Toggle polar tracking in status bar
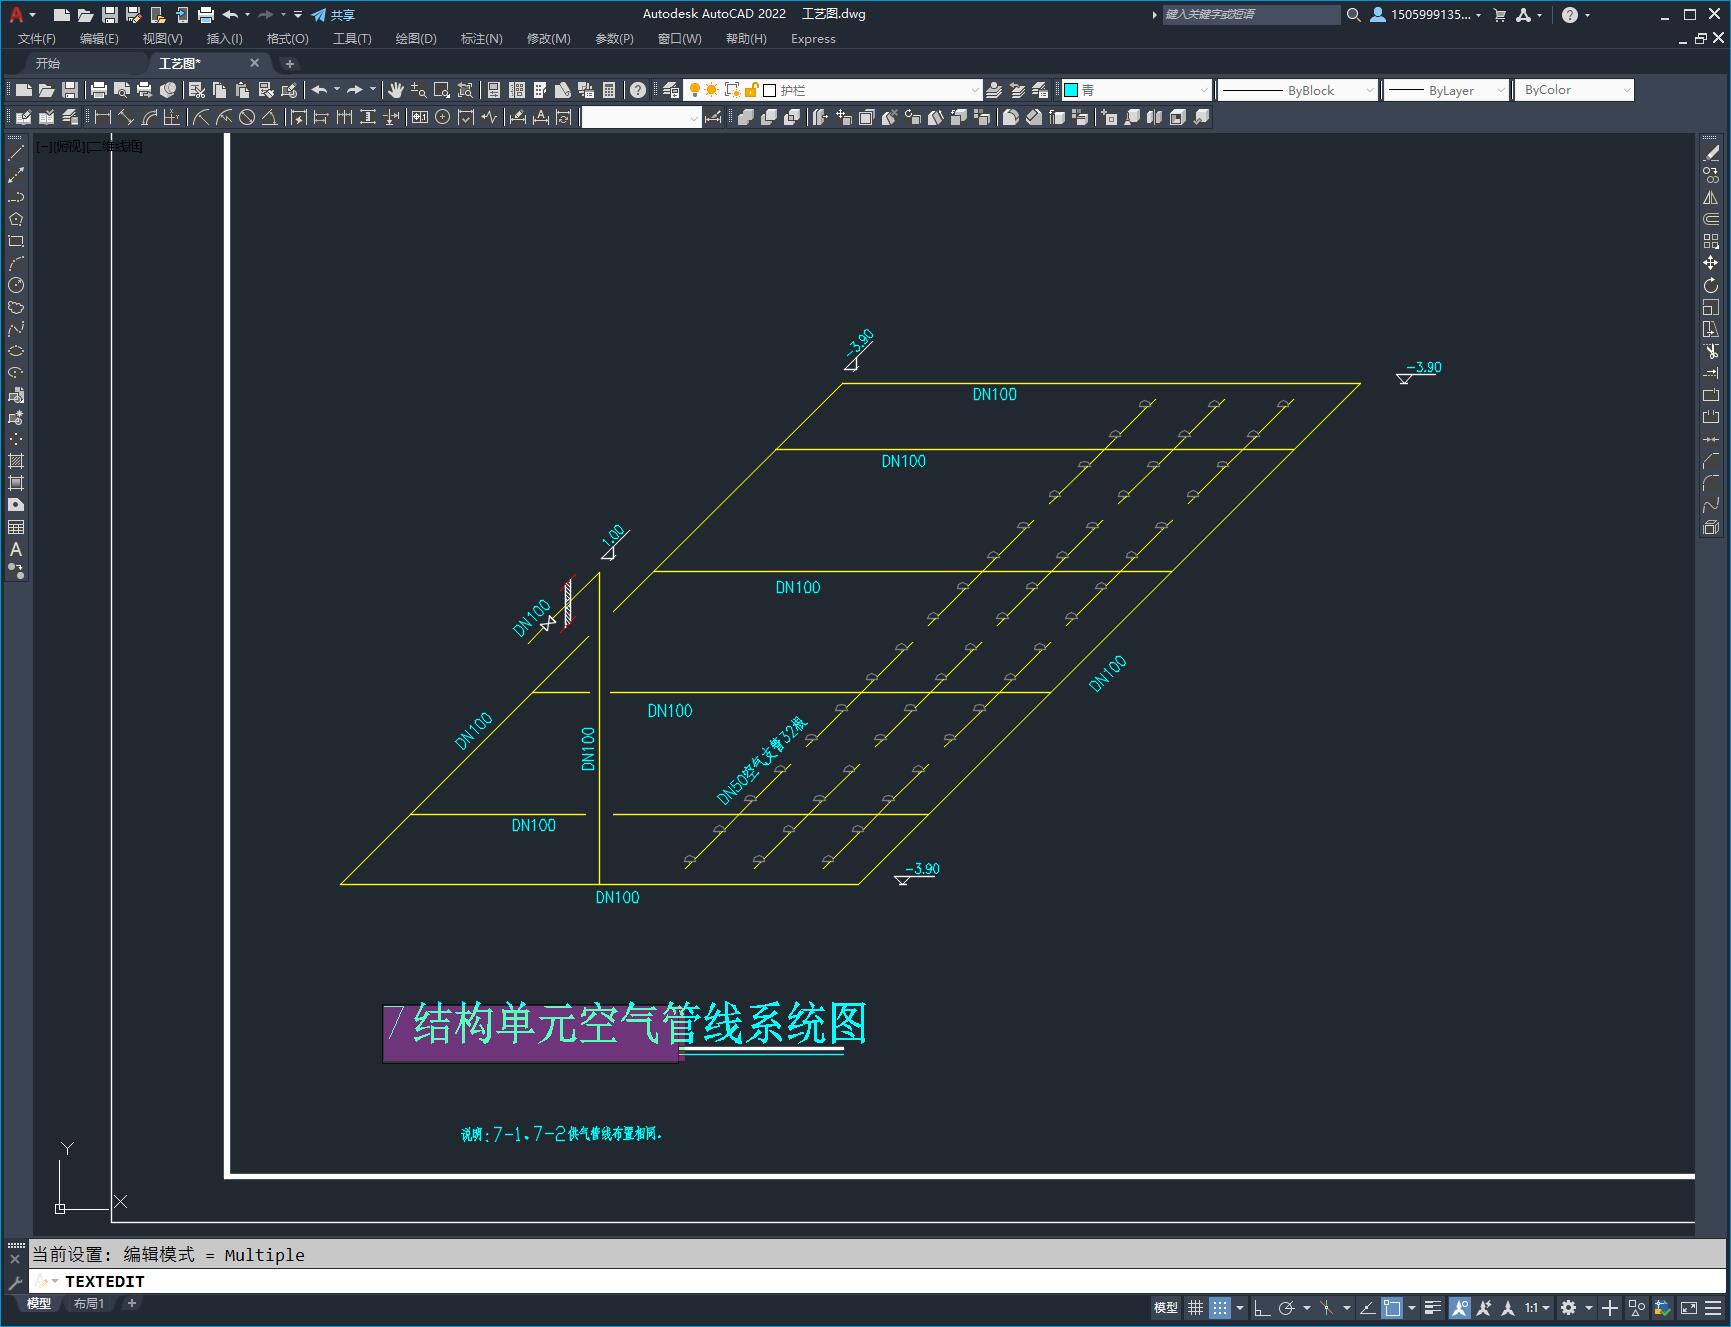Screen dimensions: 1731x1327 1287,1308
